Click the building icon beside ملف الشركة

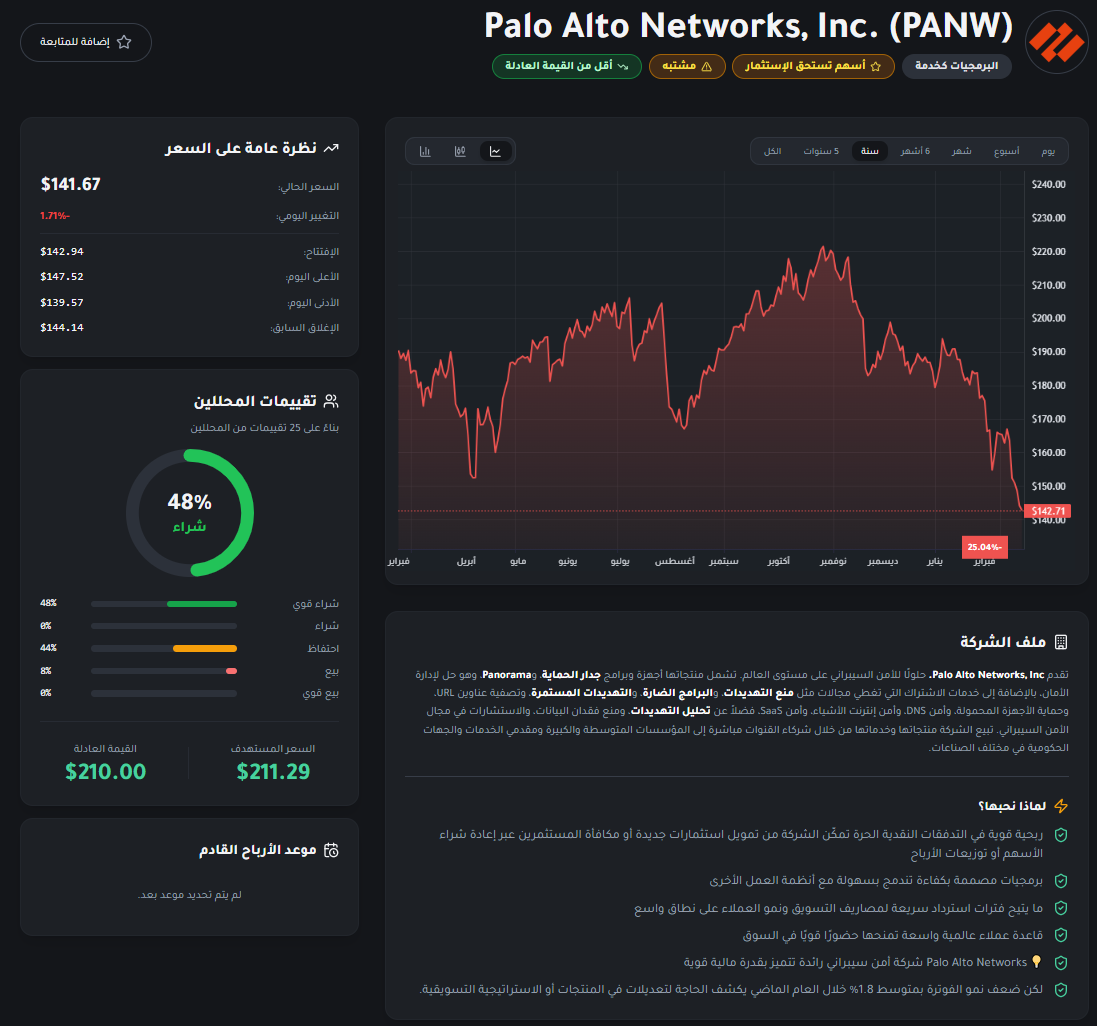(1061, 642)
